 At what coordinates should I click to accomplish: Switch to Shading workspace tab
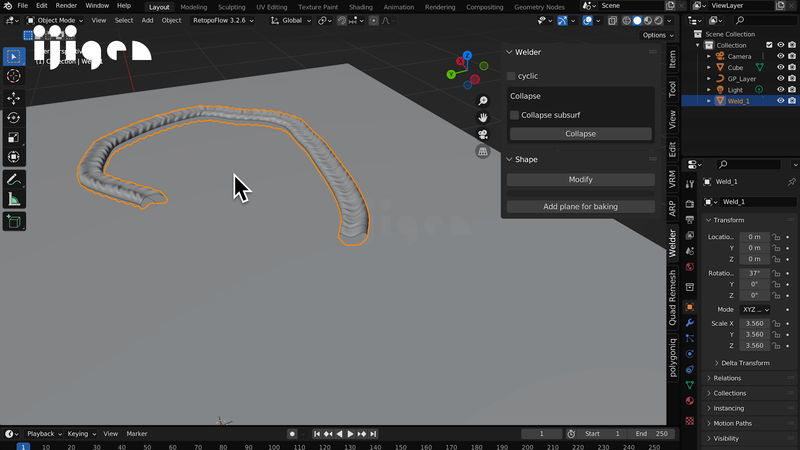pyautogui.click(x=361, y=7)
